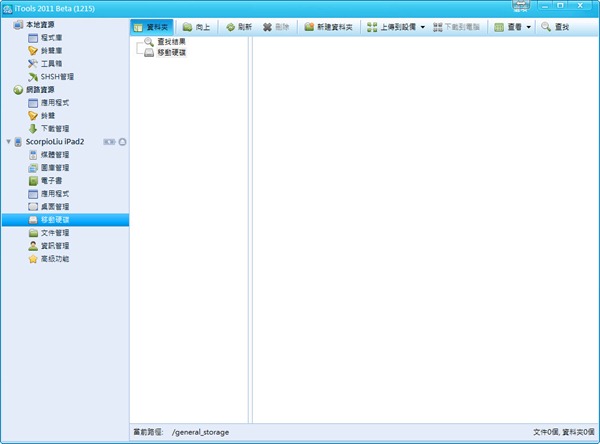This screenshot has width=600, height=444.
Task: Select ScorpioLiu iPad2 device entry
Action: pyautogui.click(x=55, y=142)
